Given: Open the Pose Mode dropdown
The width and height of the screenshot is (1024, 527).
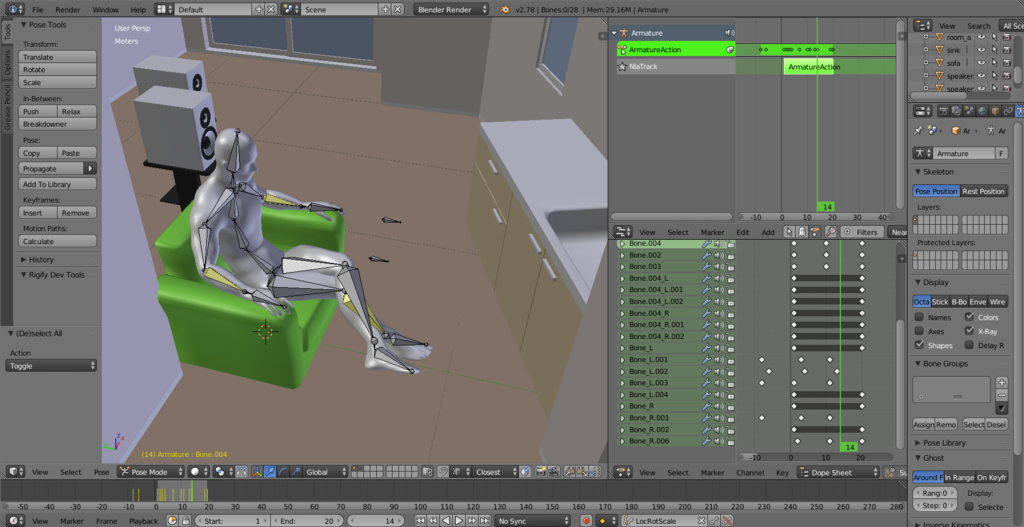Looking at the screenshot, I should tap(151, 471).
